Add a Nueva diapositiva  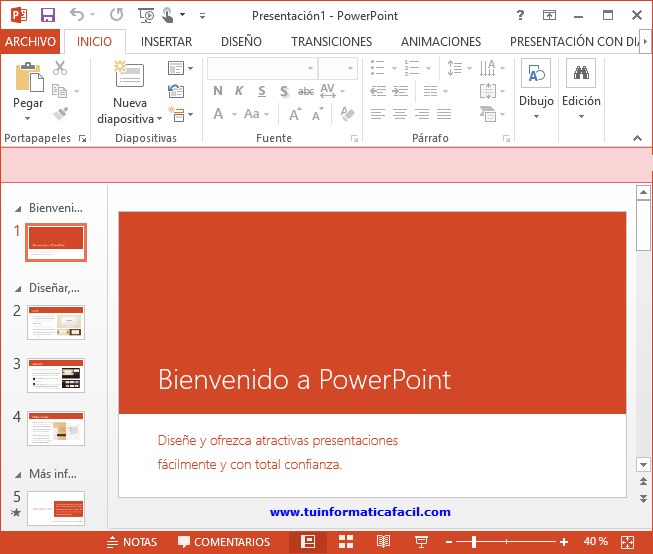pos(130,92)
